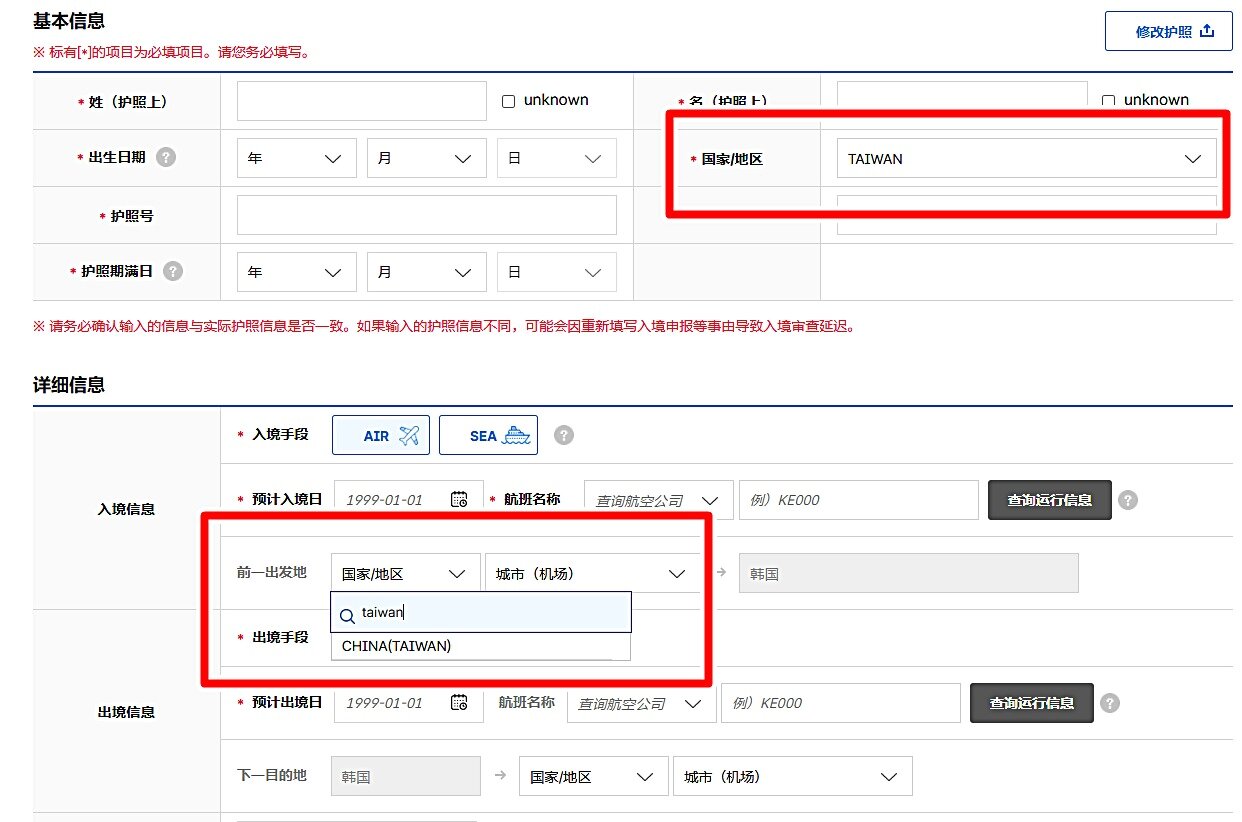Expand the arrival 查询航空公司 airline dropdown
The width and height of the screenshot is (1242, 822).
(658, 500)
